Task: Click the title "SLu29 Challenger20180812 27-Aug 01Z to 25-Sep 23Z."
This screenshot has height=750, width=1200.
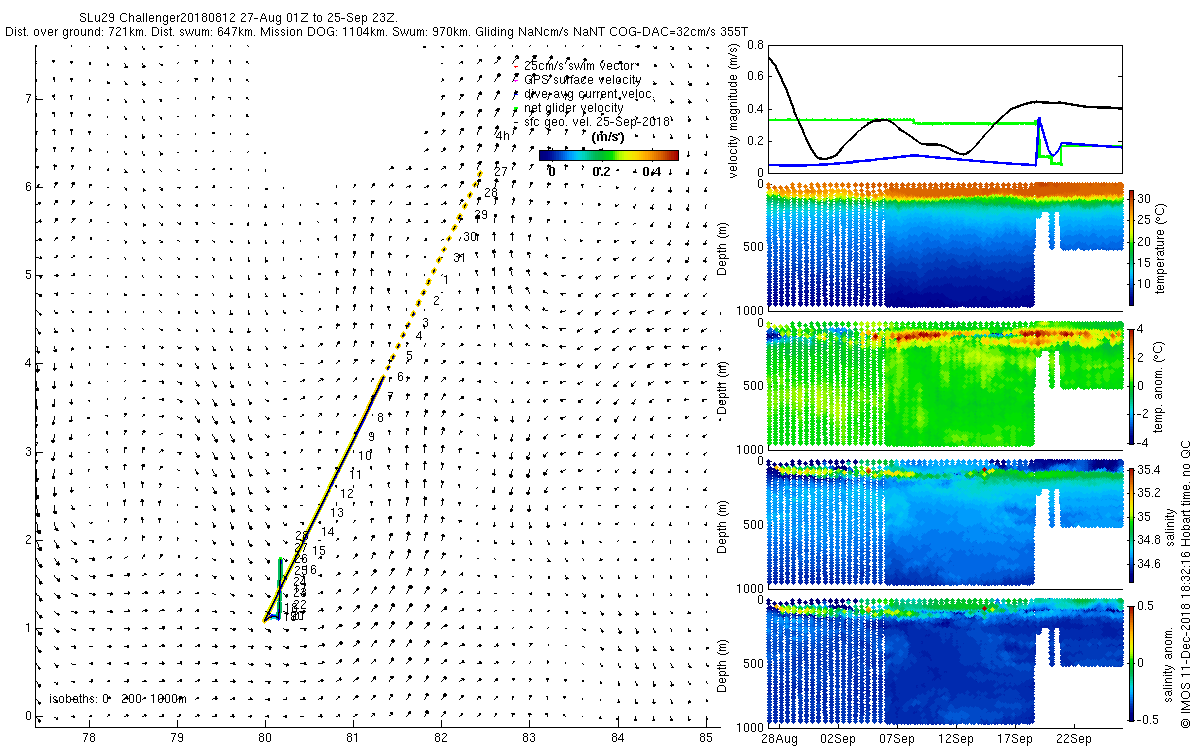Action: (238, 18)
